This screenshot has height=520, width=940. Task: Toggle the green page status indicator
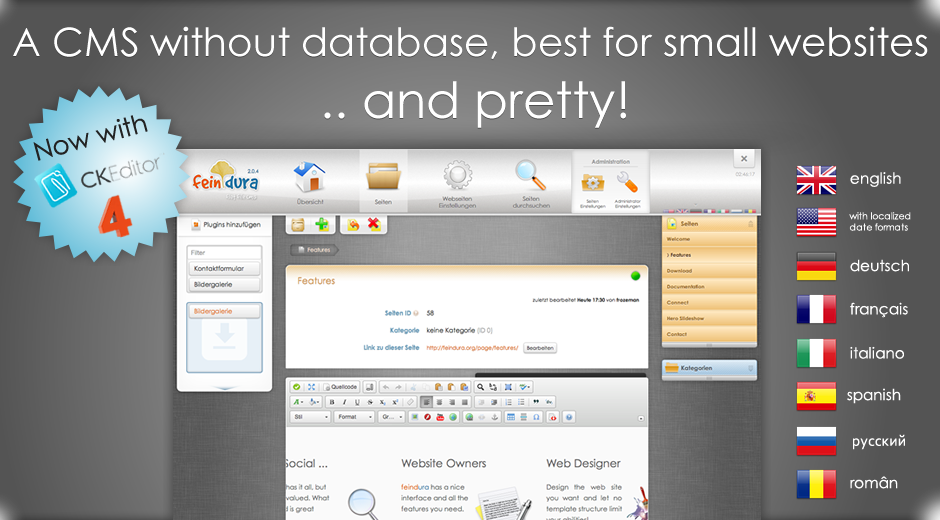(635, 276)
